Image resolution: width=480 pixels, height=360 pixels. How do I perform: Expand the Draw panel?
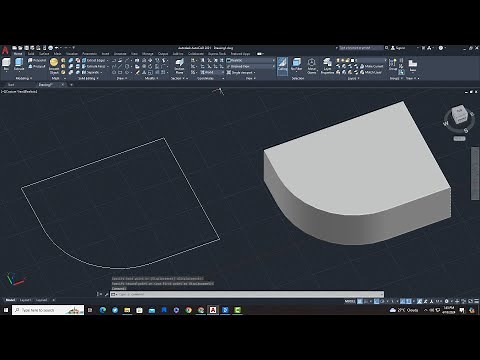tap(121, 78)
